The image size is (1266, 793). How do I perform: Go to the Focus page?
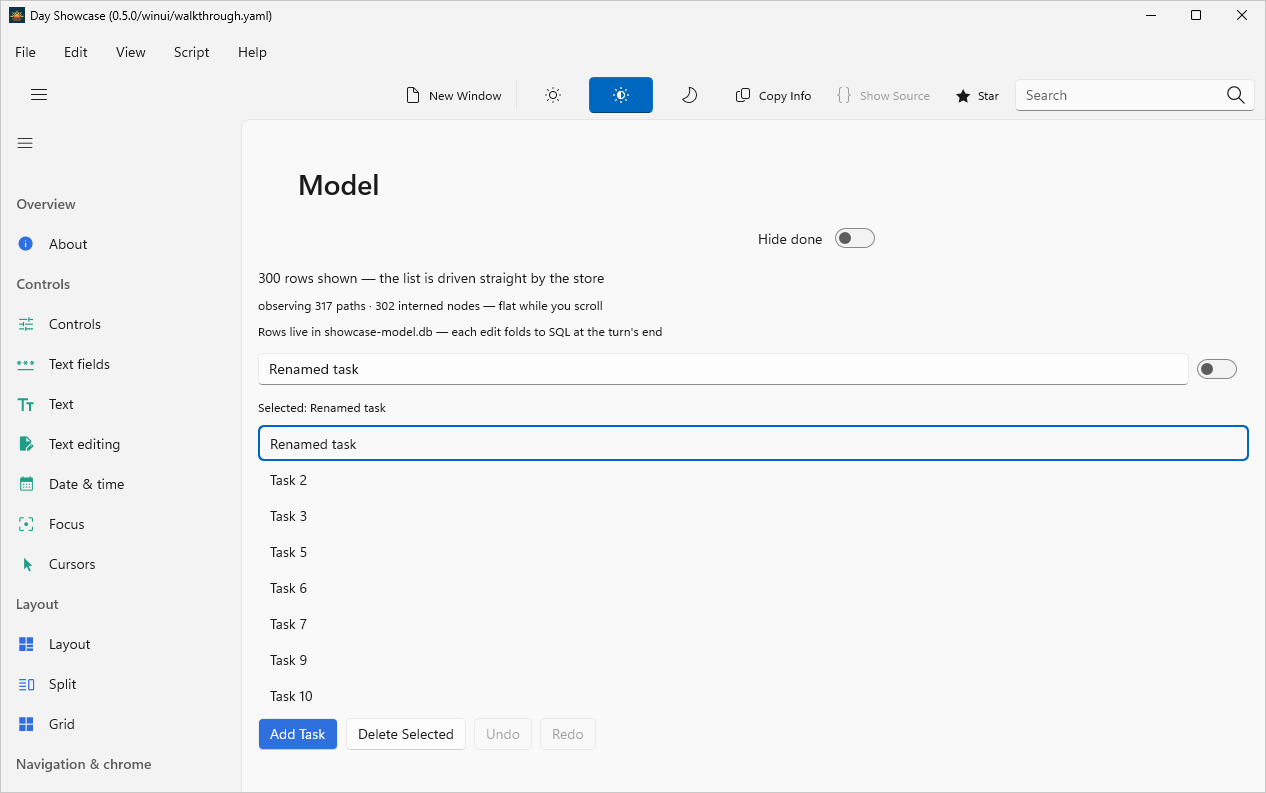coord(121,524)
